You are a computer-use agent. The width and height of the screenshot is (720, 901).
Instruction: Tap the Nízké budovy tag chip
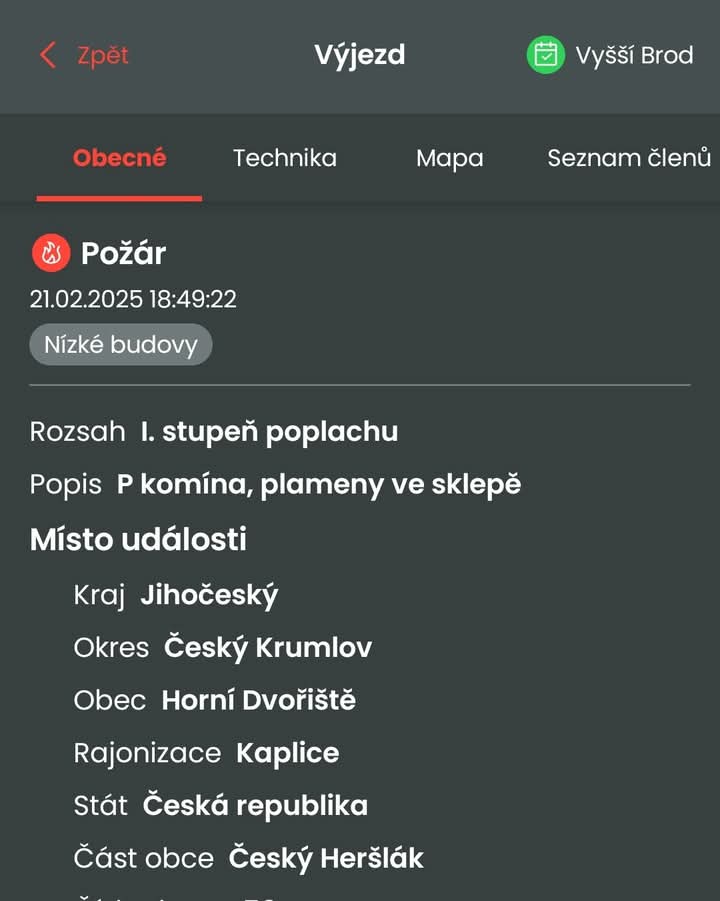tap(121, 344)
